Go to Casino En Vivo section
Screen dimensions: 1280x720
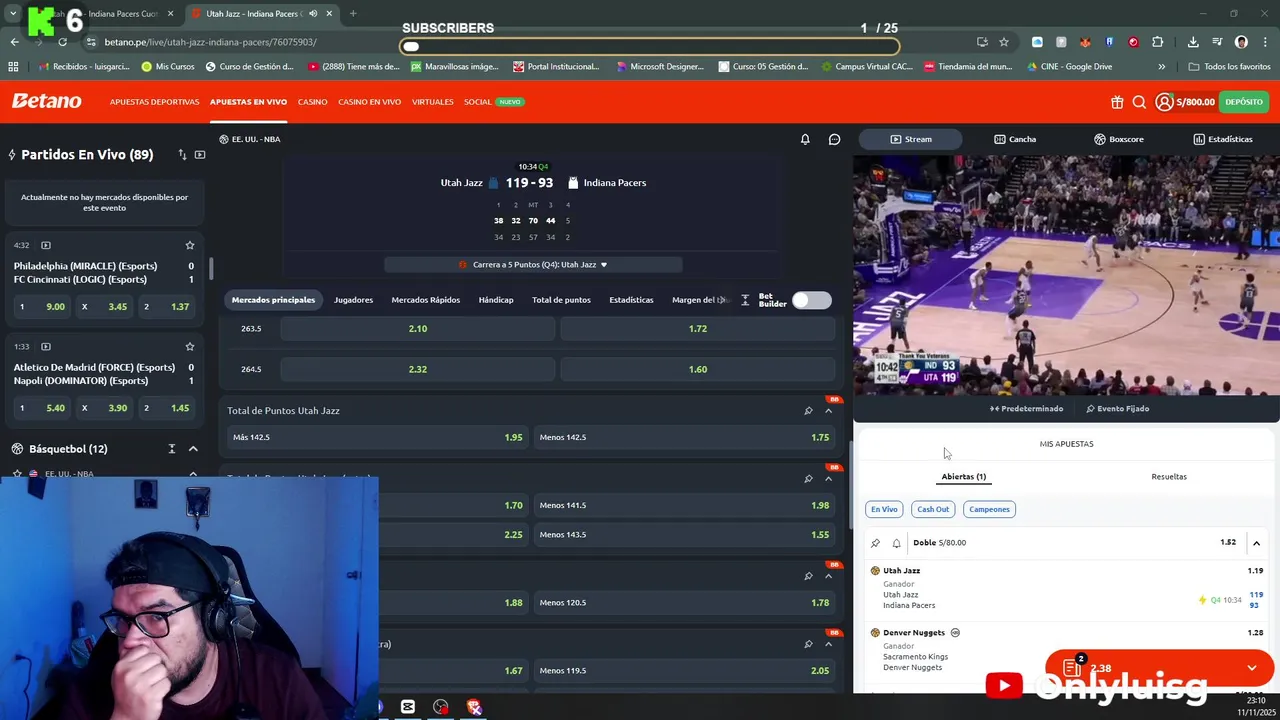tap(369, 102)
